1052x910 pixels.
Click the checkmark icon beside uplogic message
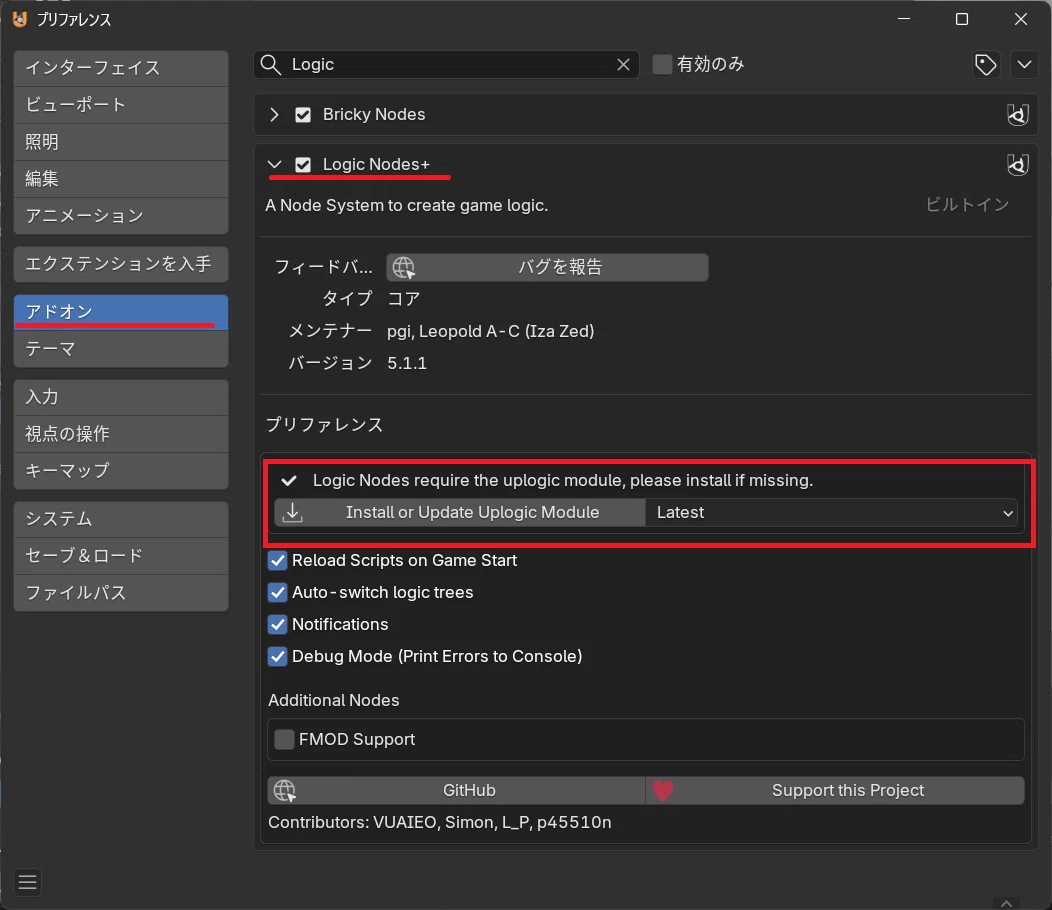point(289,481)
